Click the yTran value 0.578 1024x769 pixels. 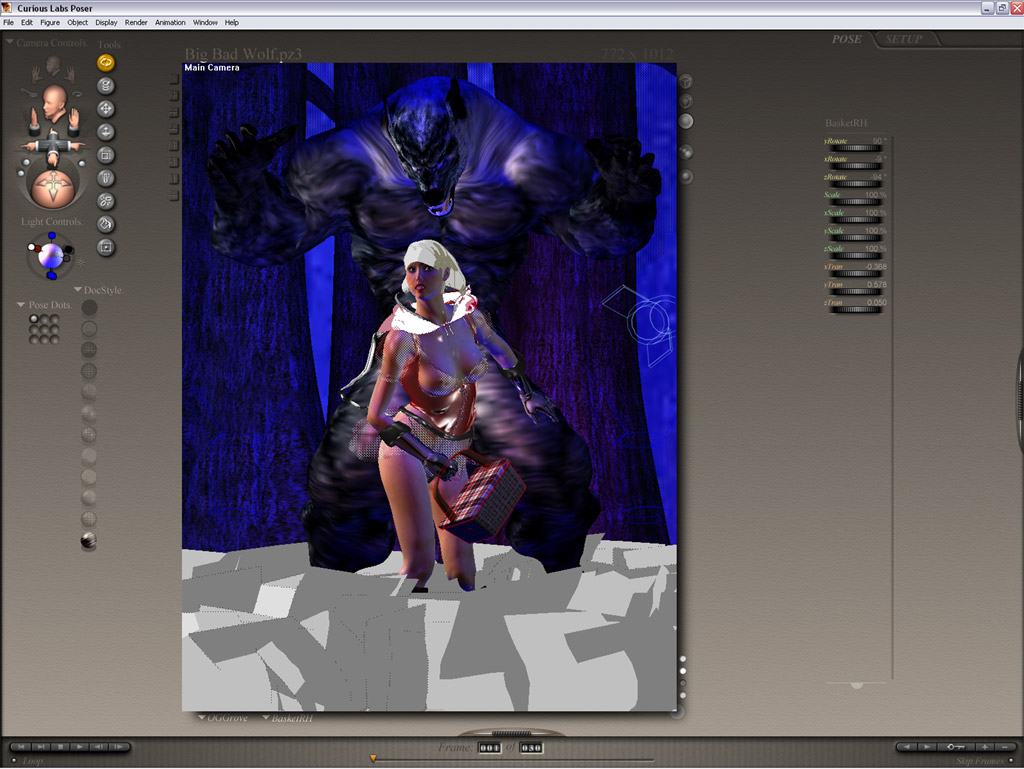tap(876, 285)
